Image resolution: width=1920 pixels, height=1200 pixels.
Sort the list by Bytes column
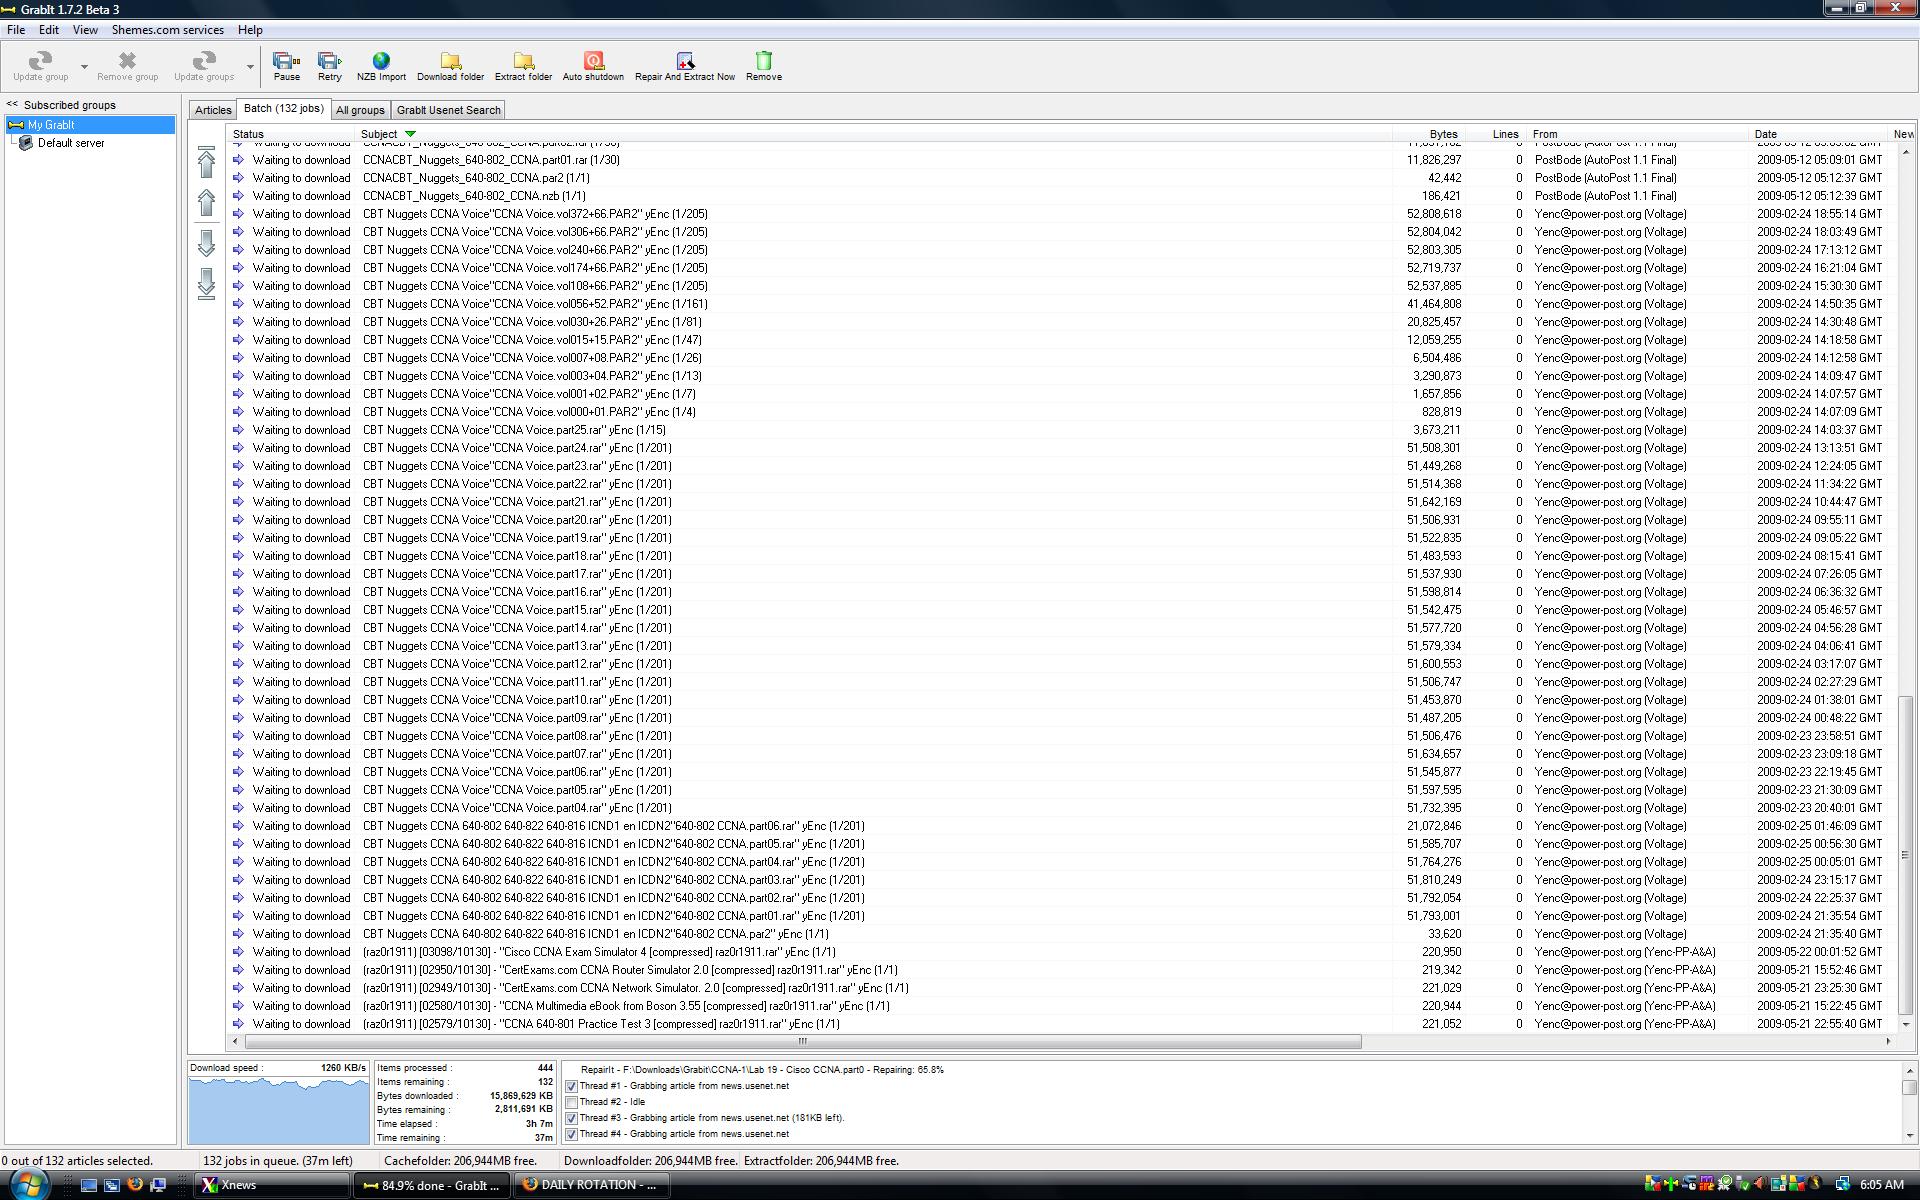(1442, 134)
